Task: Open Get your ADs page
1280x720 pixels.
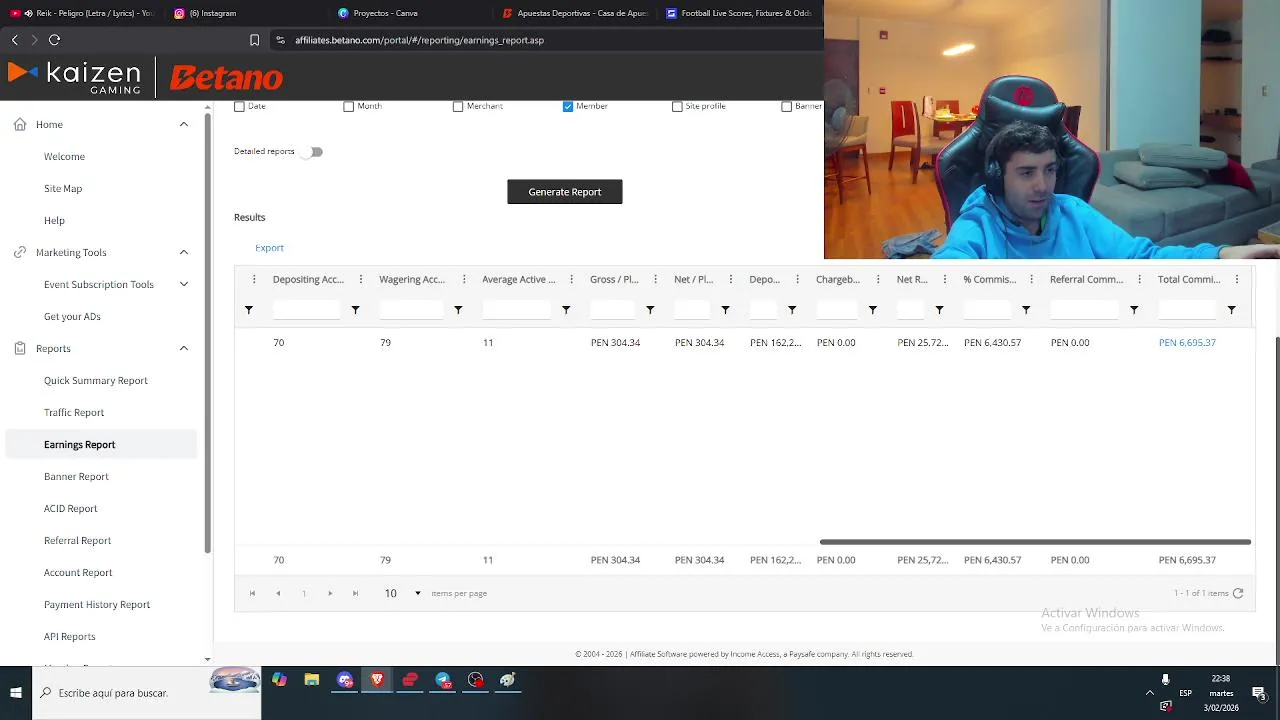Action: (x=72, y=316)
